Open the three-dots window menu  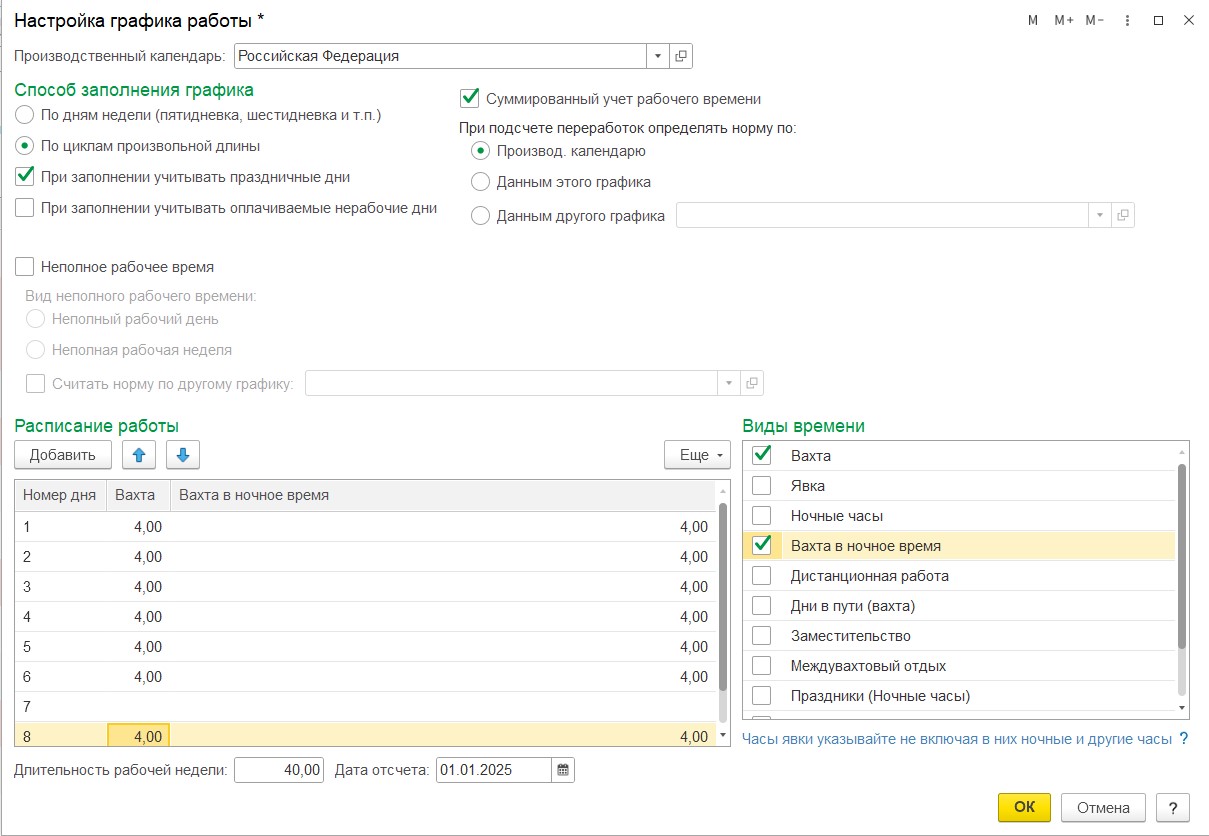tap(1128, 21)
